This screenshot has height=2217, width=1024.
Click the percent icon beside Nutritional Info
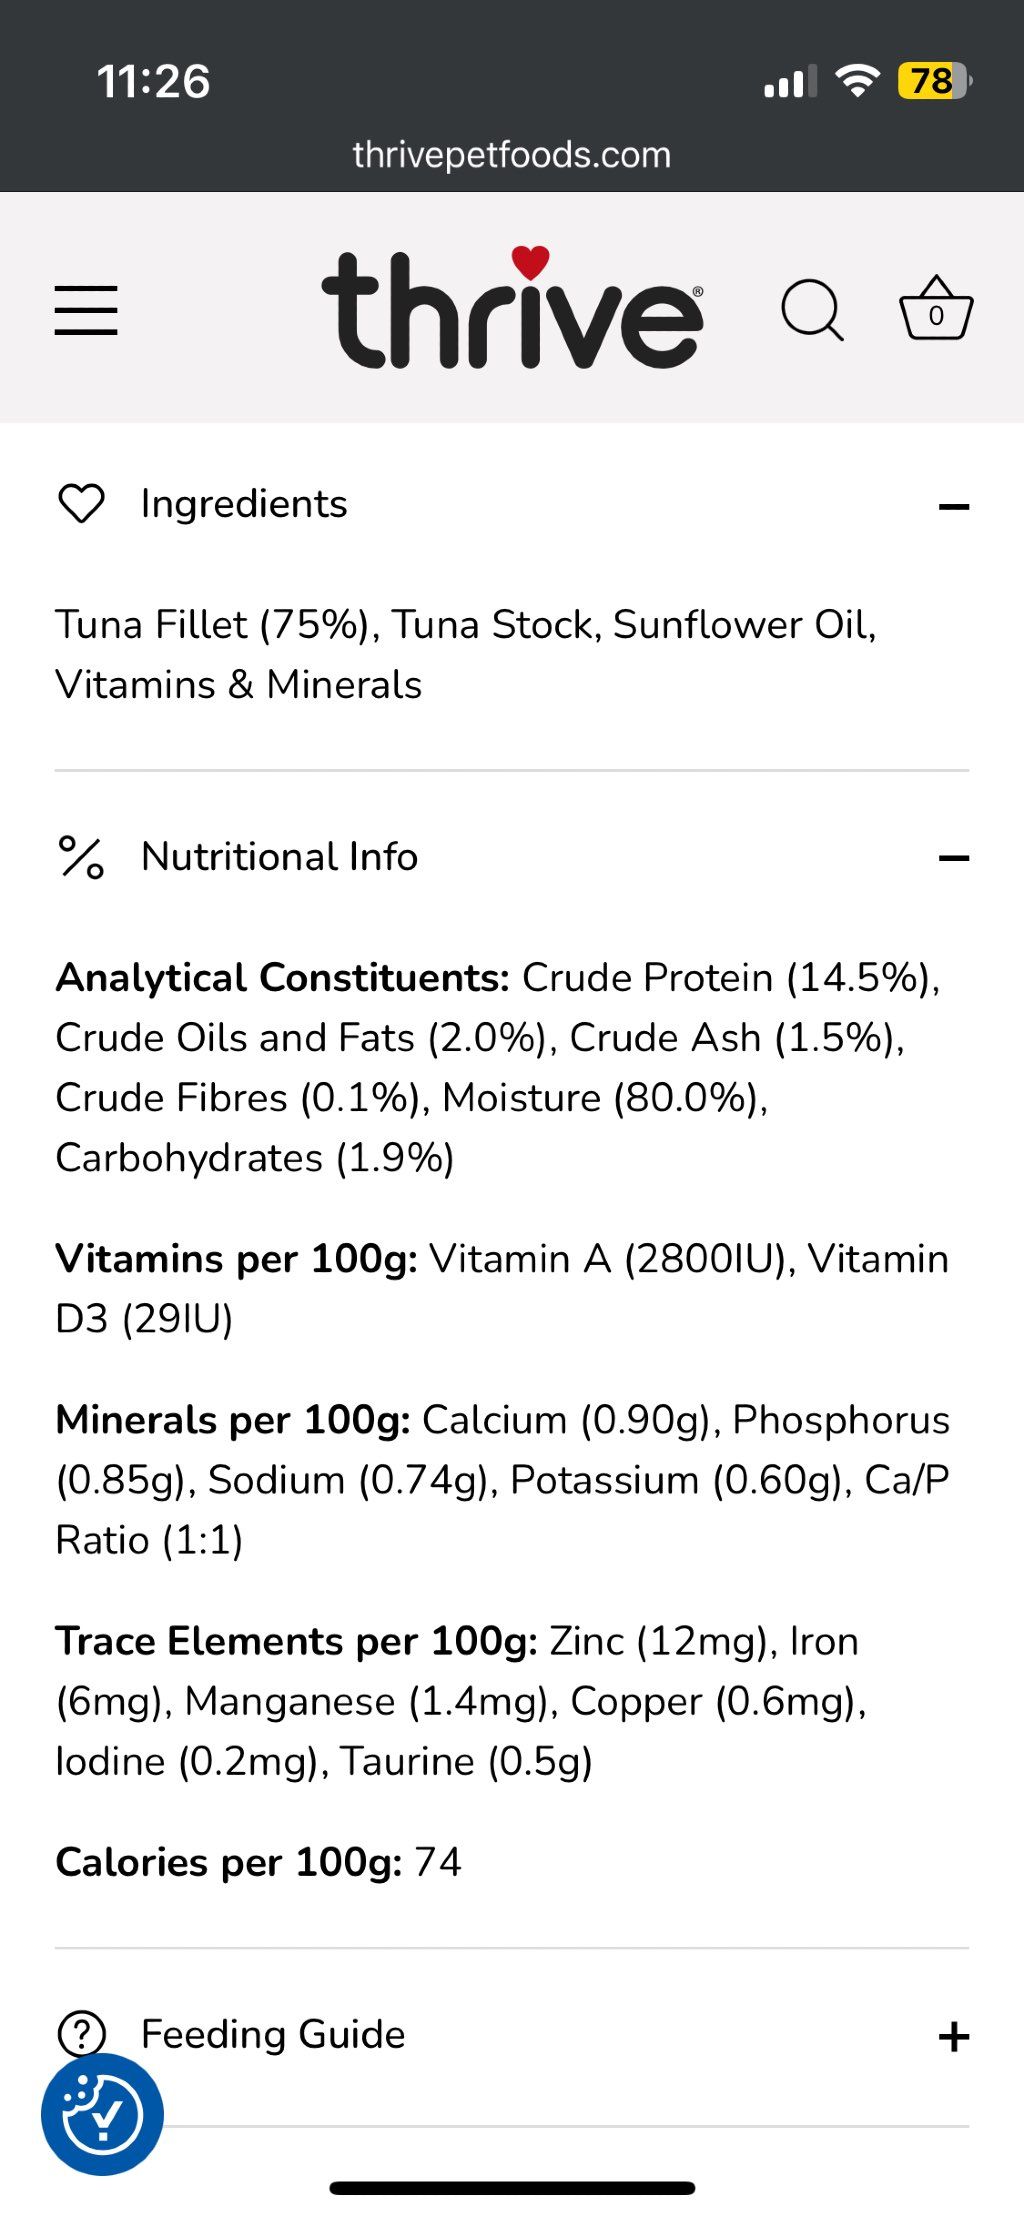click(81, 857)
